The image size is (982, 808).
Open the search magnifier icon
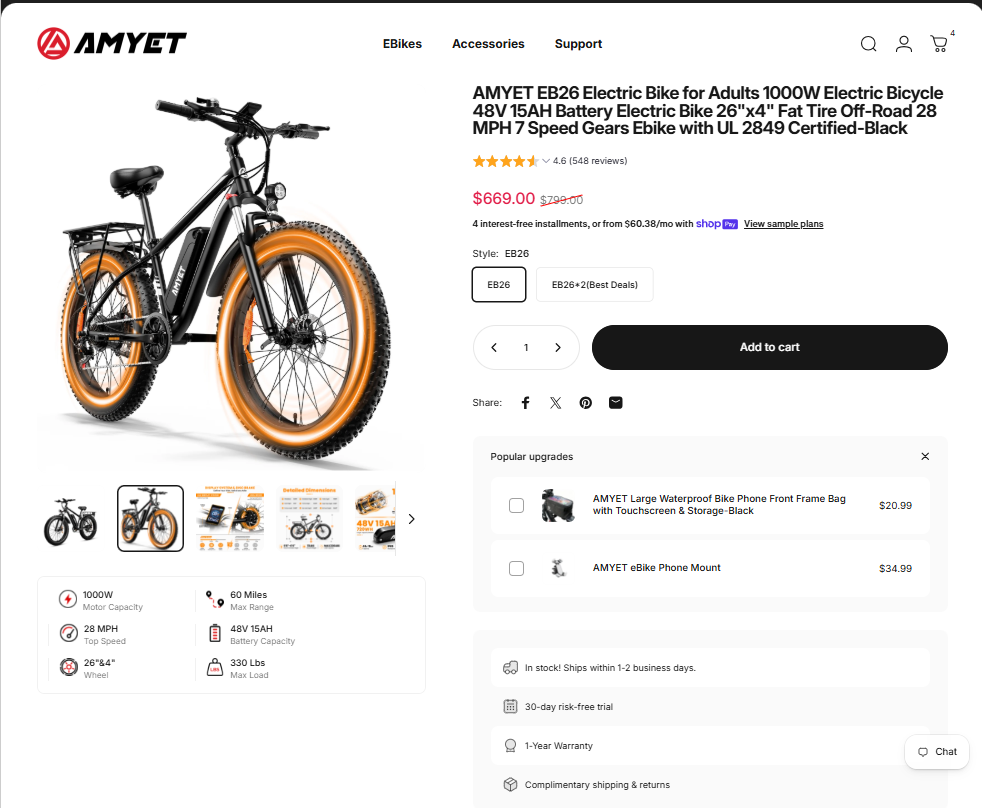click(868, 44)
